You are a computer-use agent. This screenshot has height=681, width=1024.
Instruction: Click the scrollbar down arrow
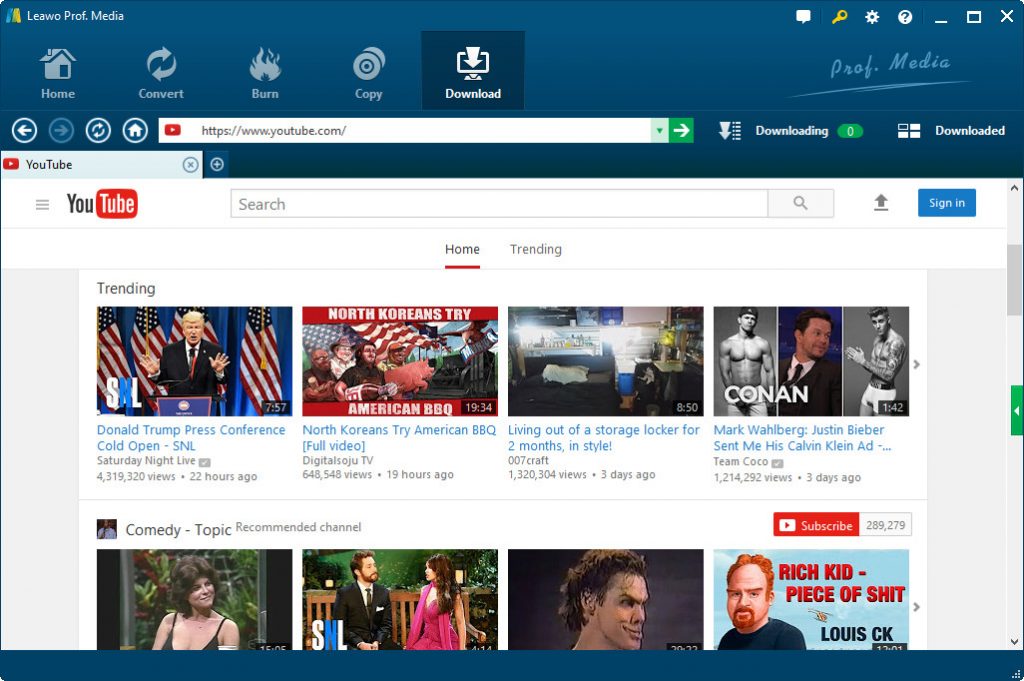click(x=1014, y=642)
